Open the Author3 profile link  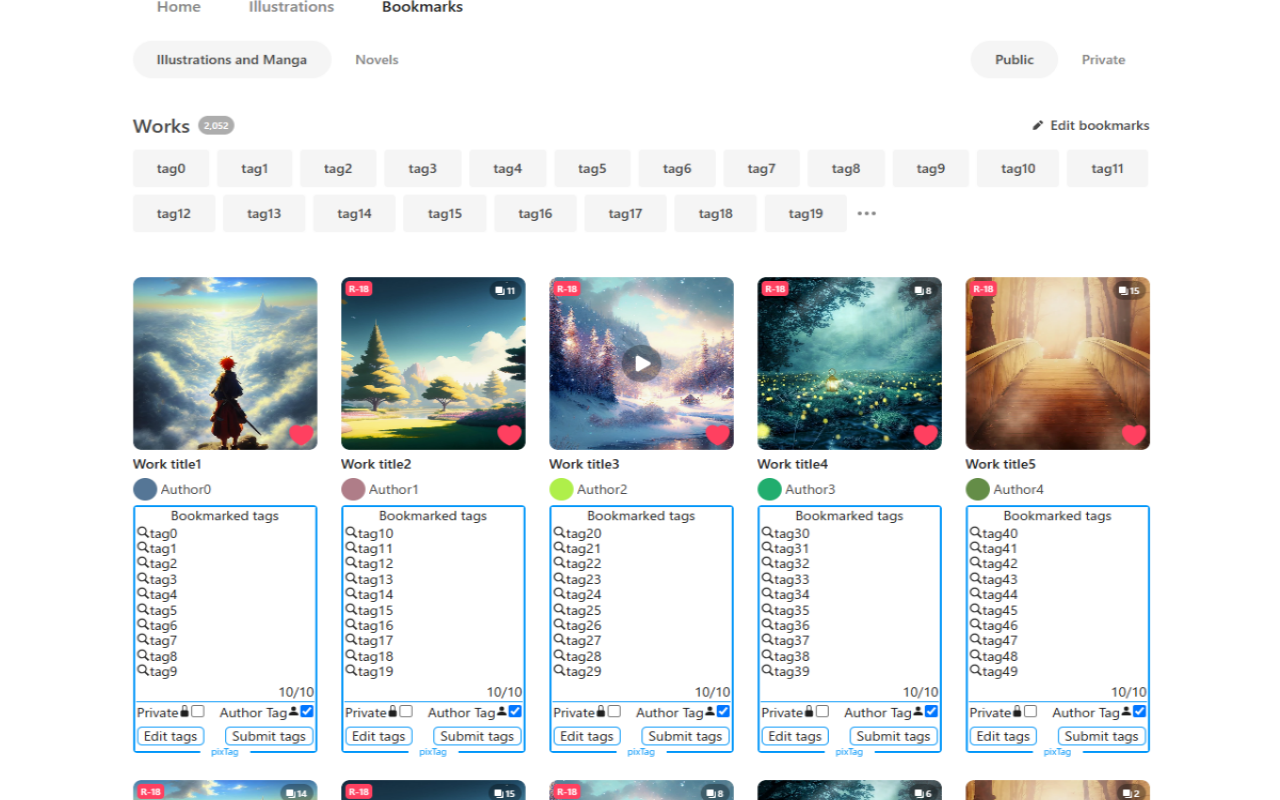810,489
